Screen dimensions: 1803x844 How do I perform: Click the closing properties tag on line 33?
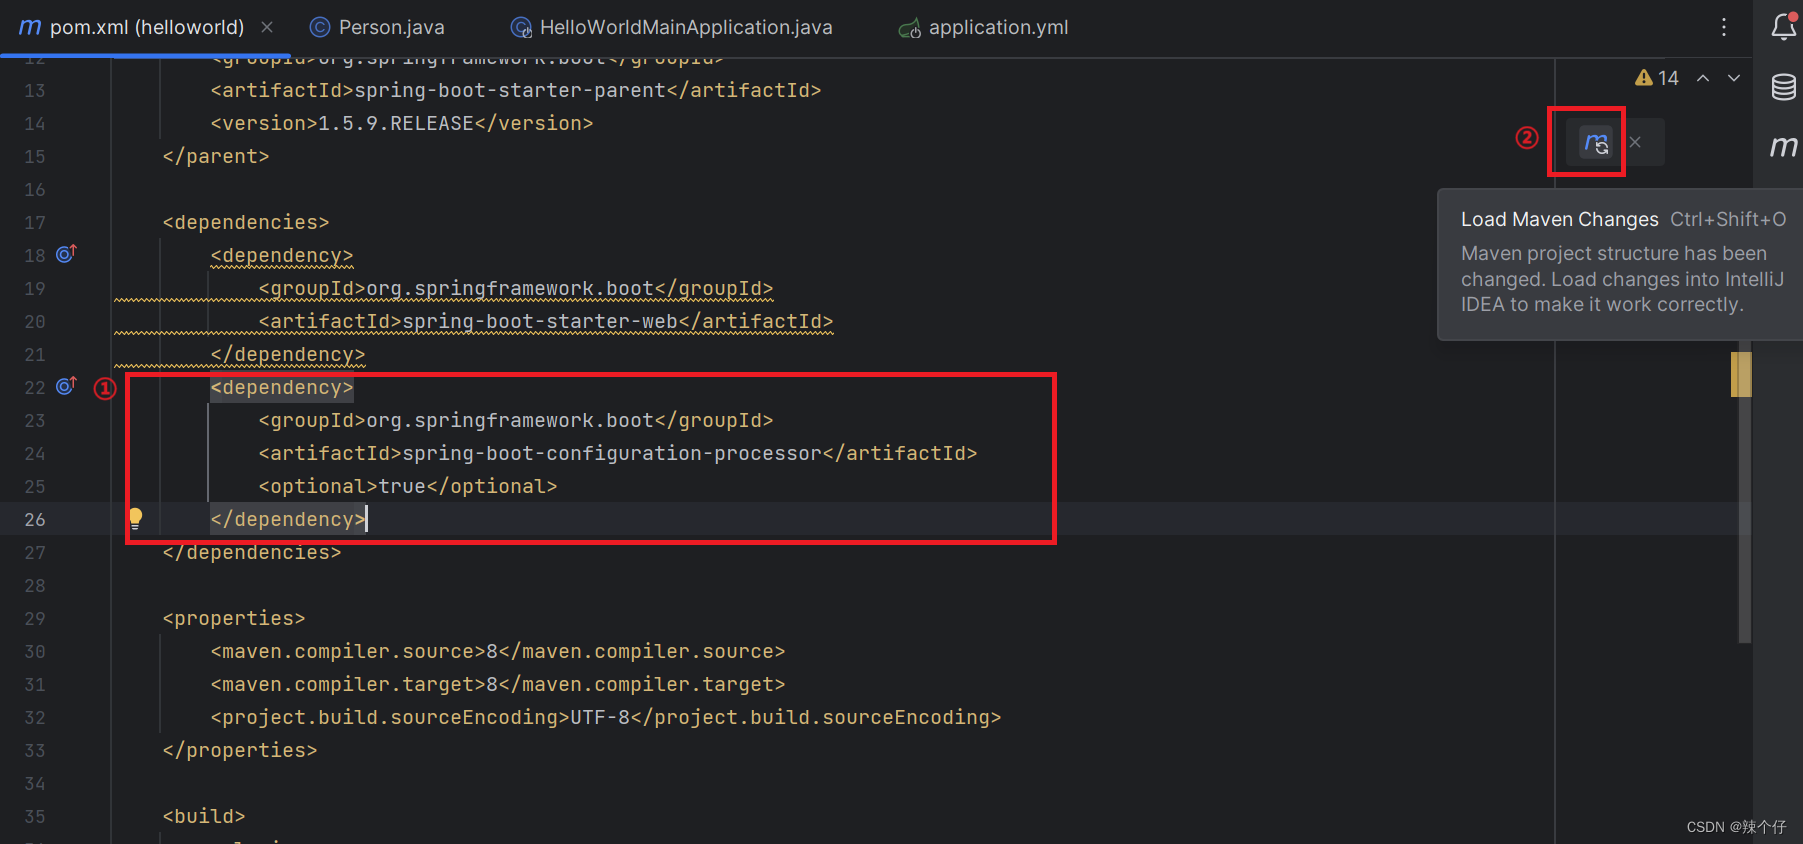(x=240, y=750)
